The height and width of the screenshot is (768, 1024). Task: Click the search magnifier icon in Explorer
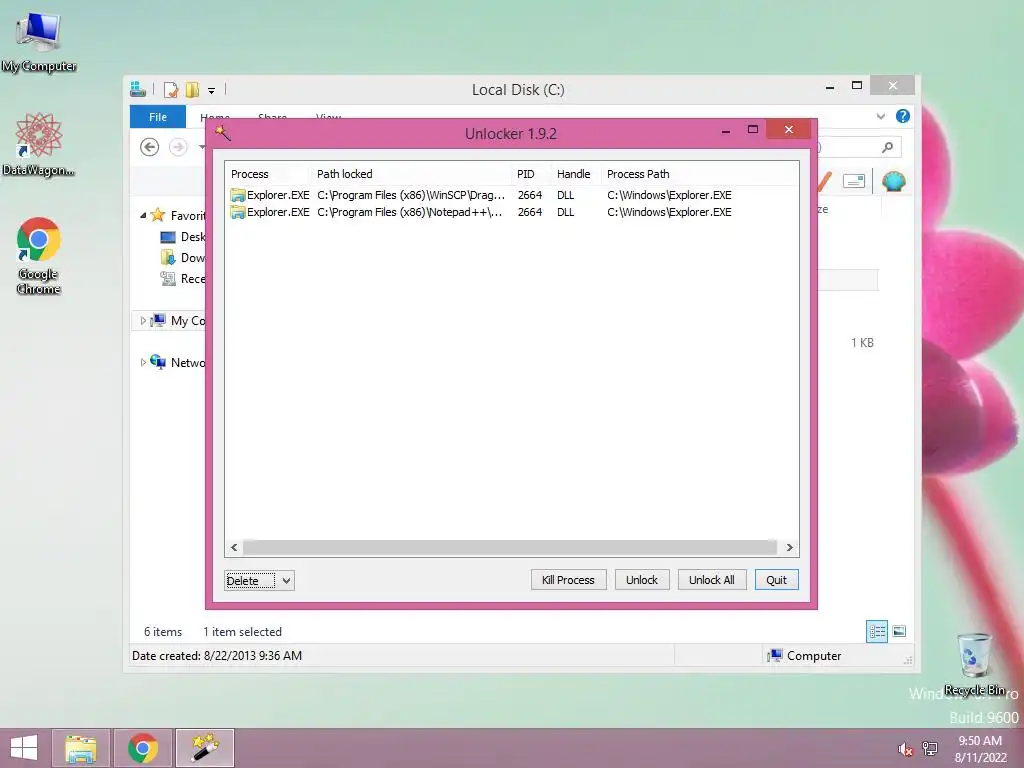887,147
